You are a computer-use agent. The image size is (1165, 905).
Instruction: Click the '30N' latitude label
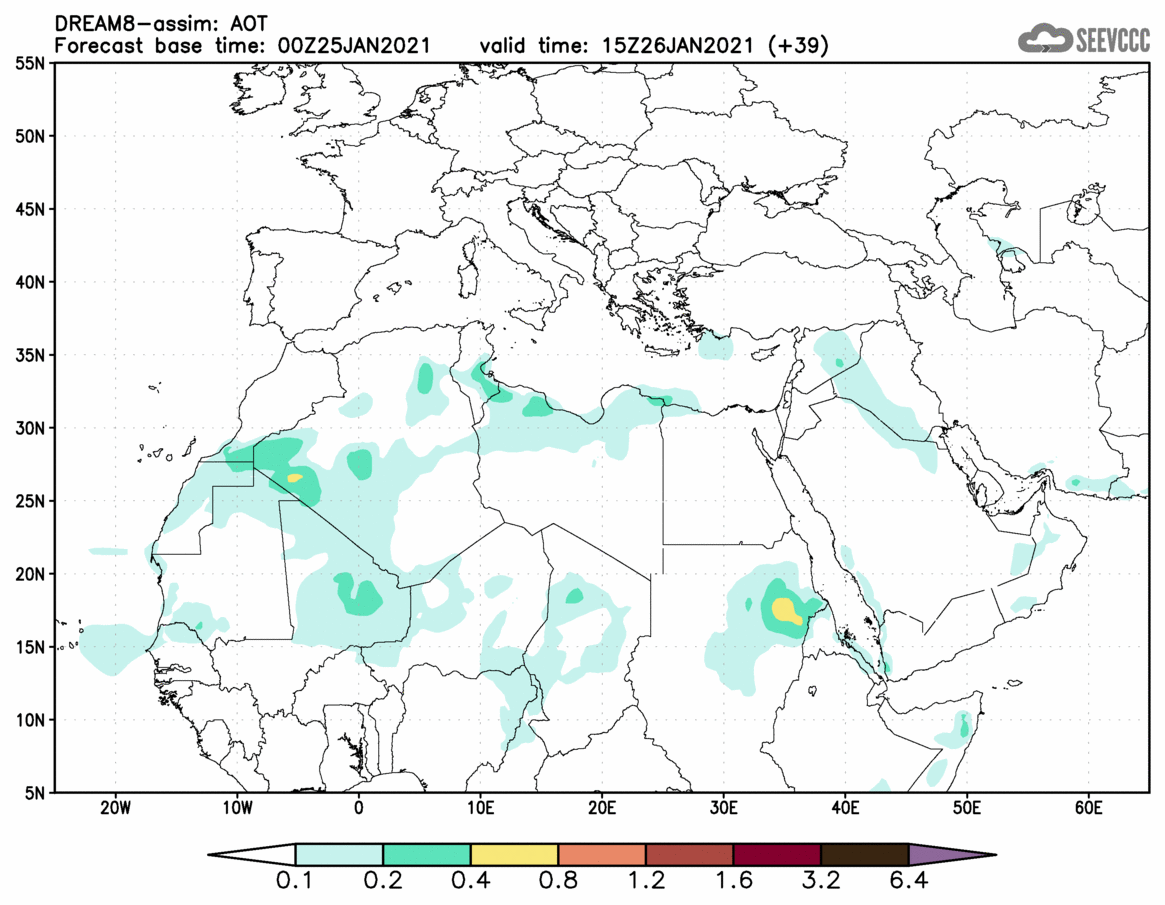coord(30,428)
